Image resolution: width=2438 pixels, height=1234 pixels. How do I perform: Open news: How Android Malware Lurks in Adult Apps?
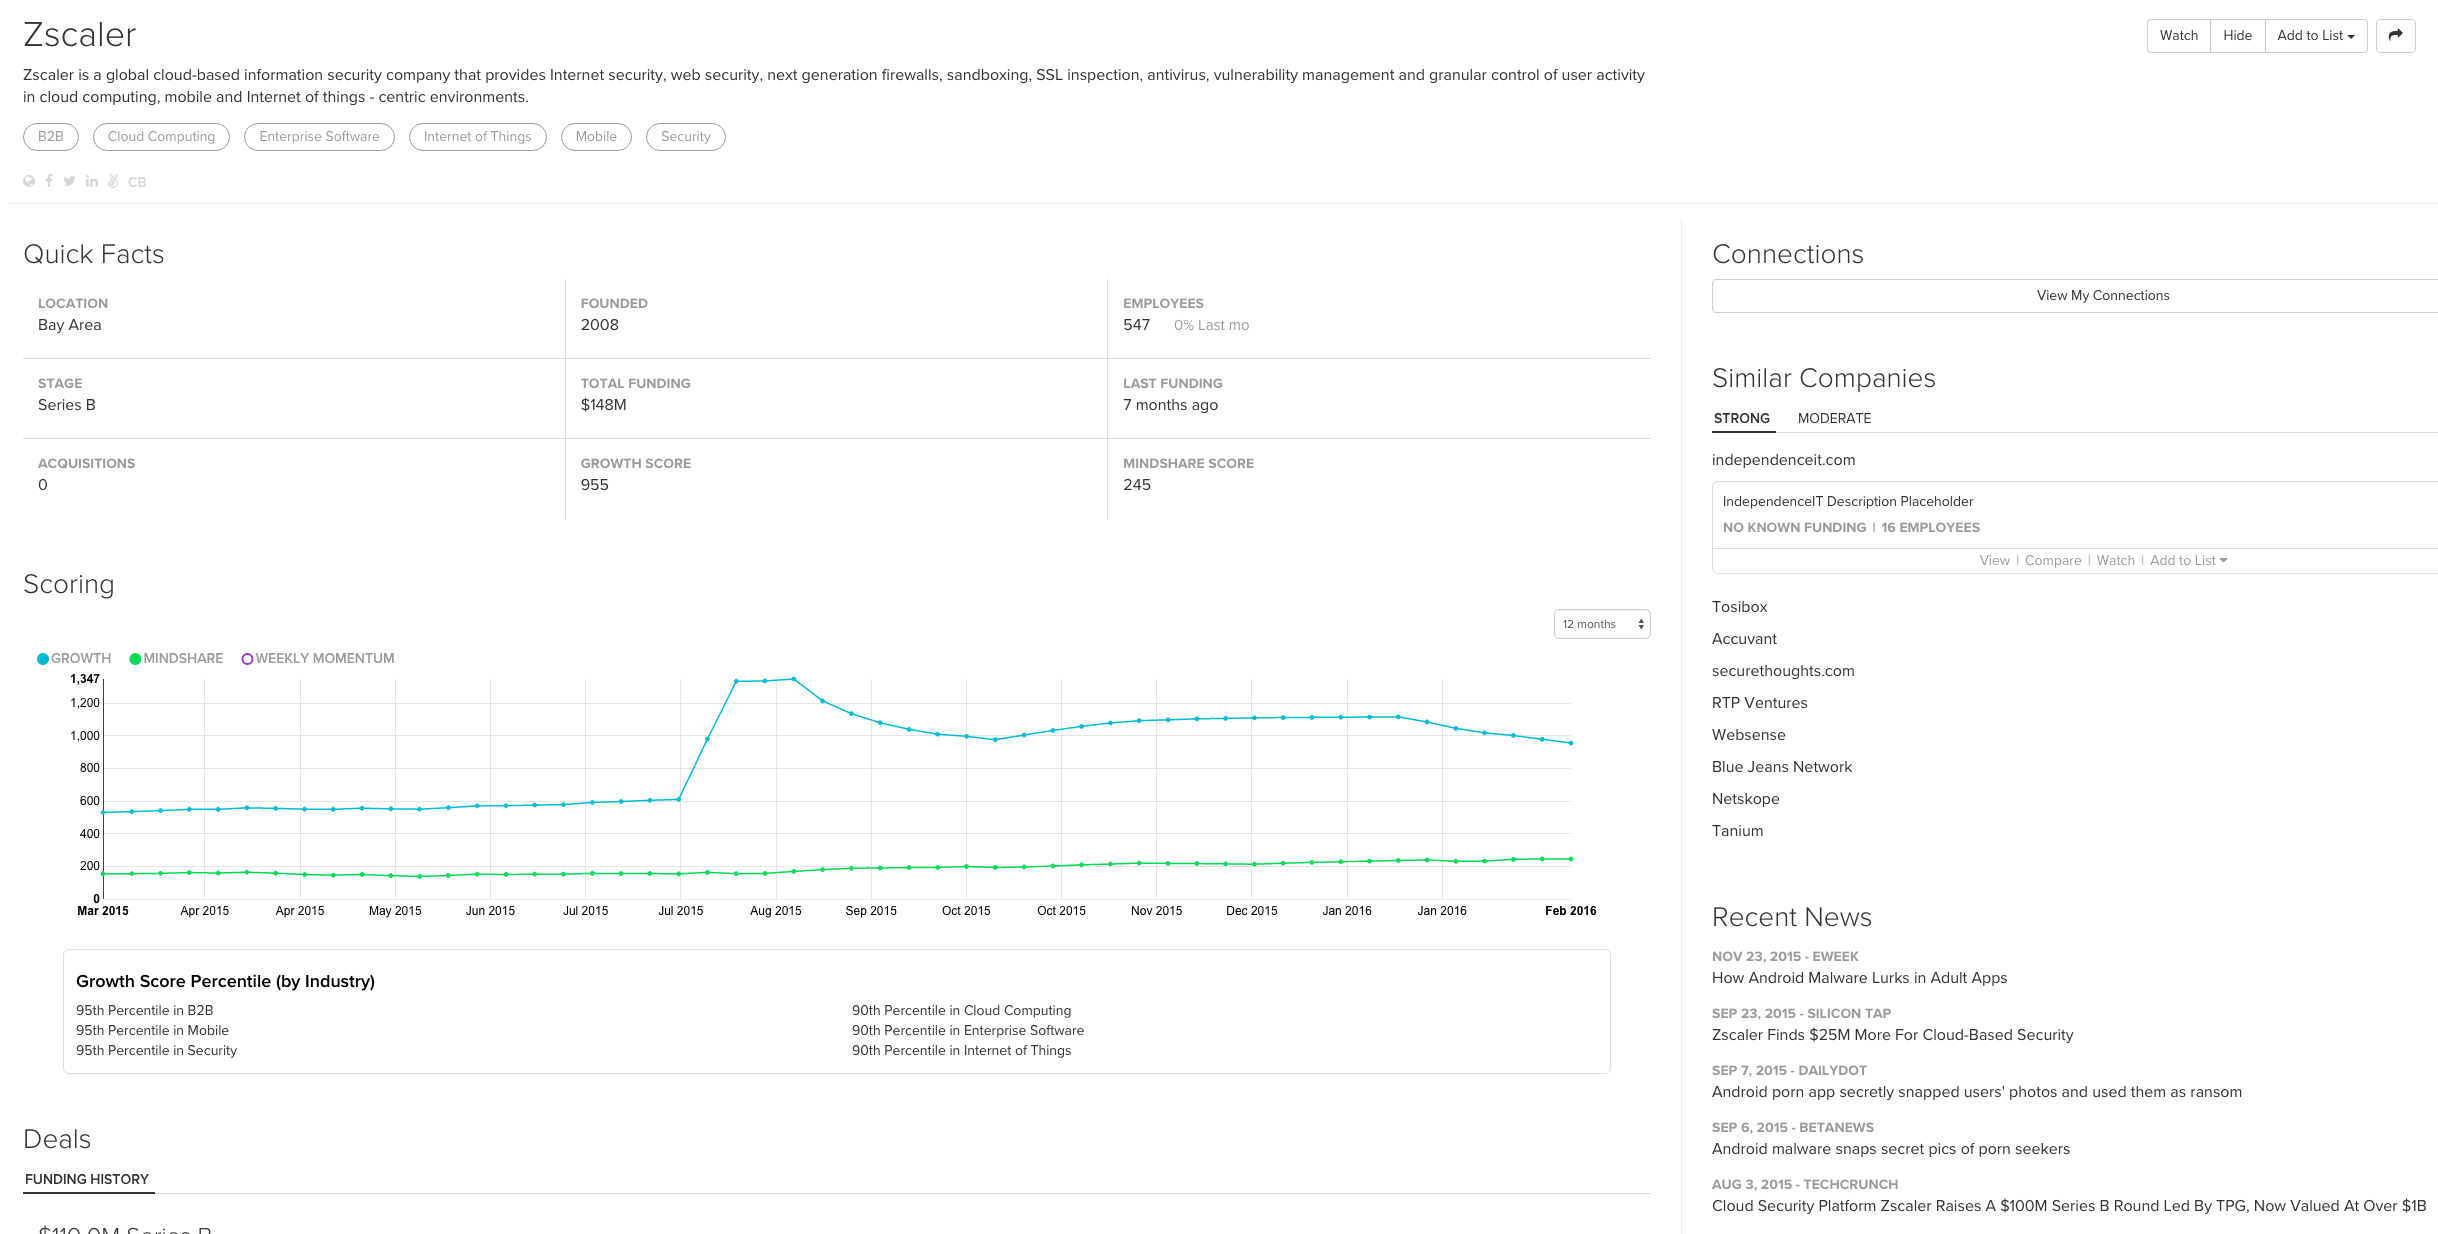click(1859, 978)
